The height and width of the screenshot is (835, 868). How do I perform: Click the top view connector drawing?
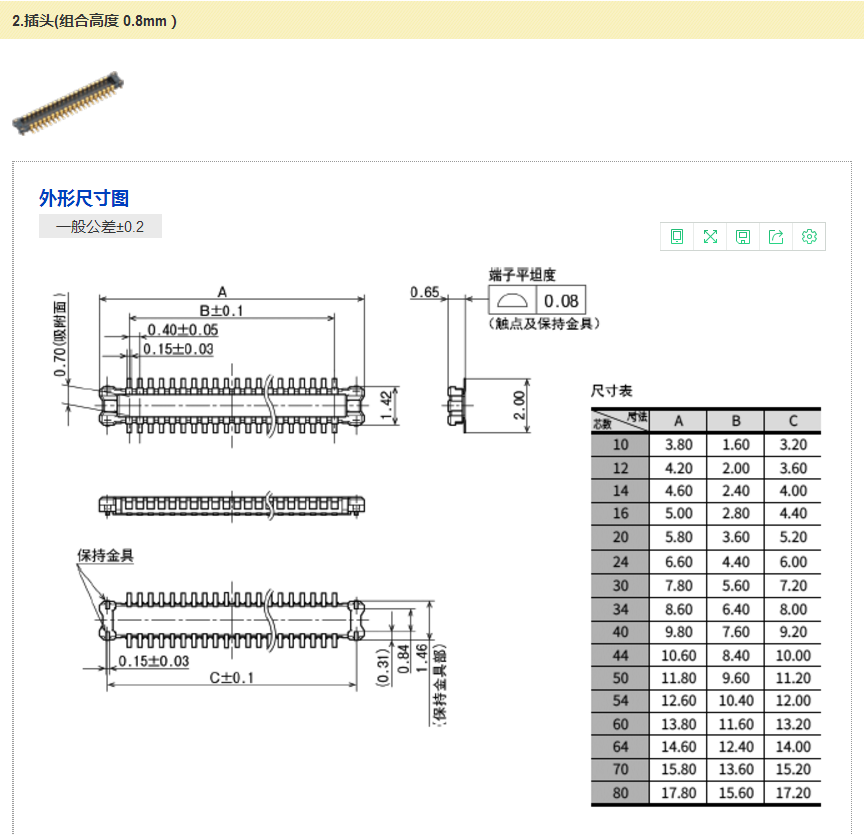(232, 404)
